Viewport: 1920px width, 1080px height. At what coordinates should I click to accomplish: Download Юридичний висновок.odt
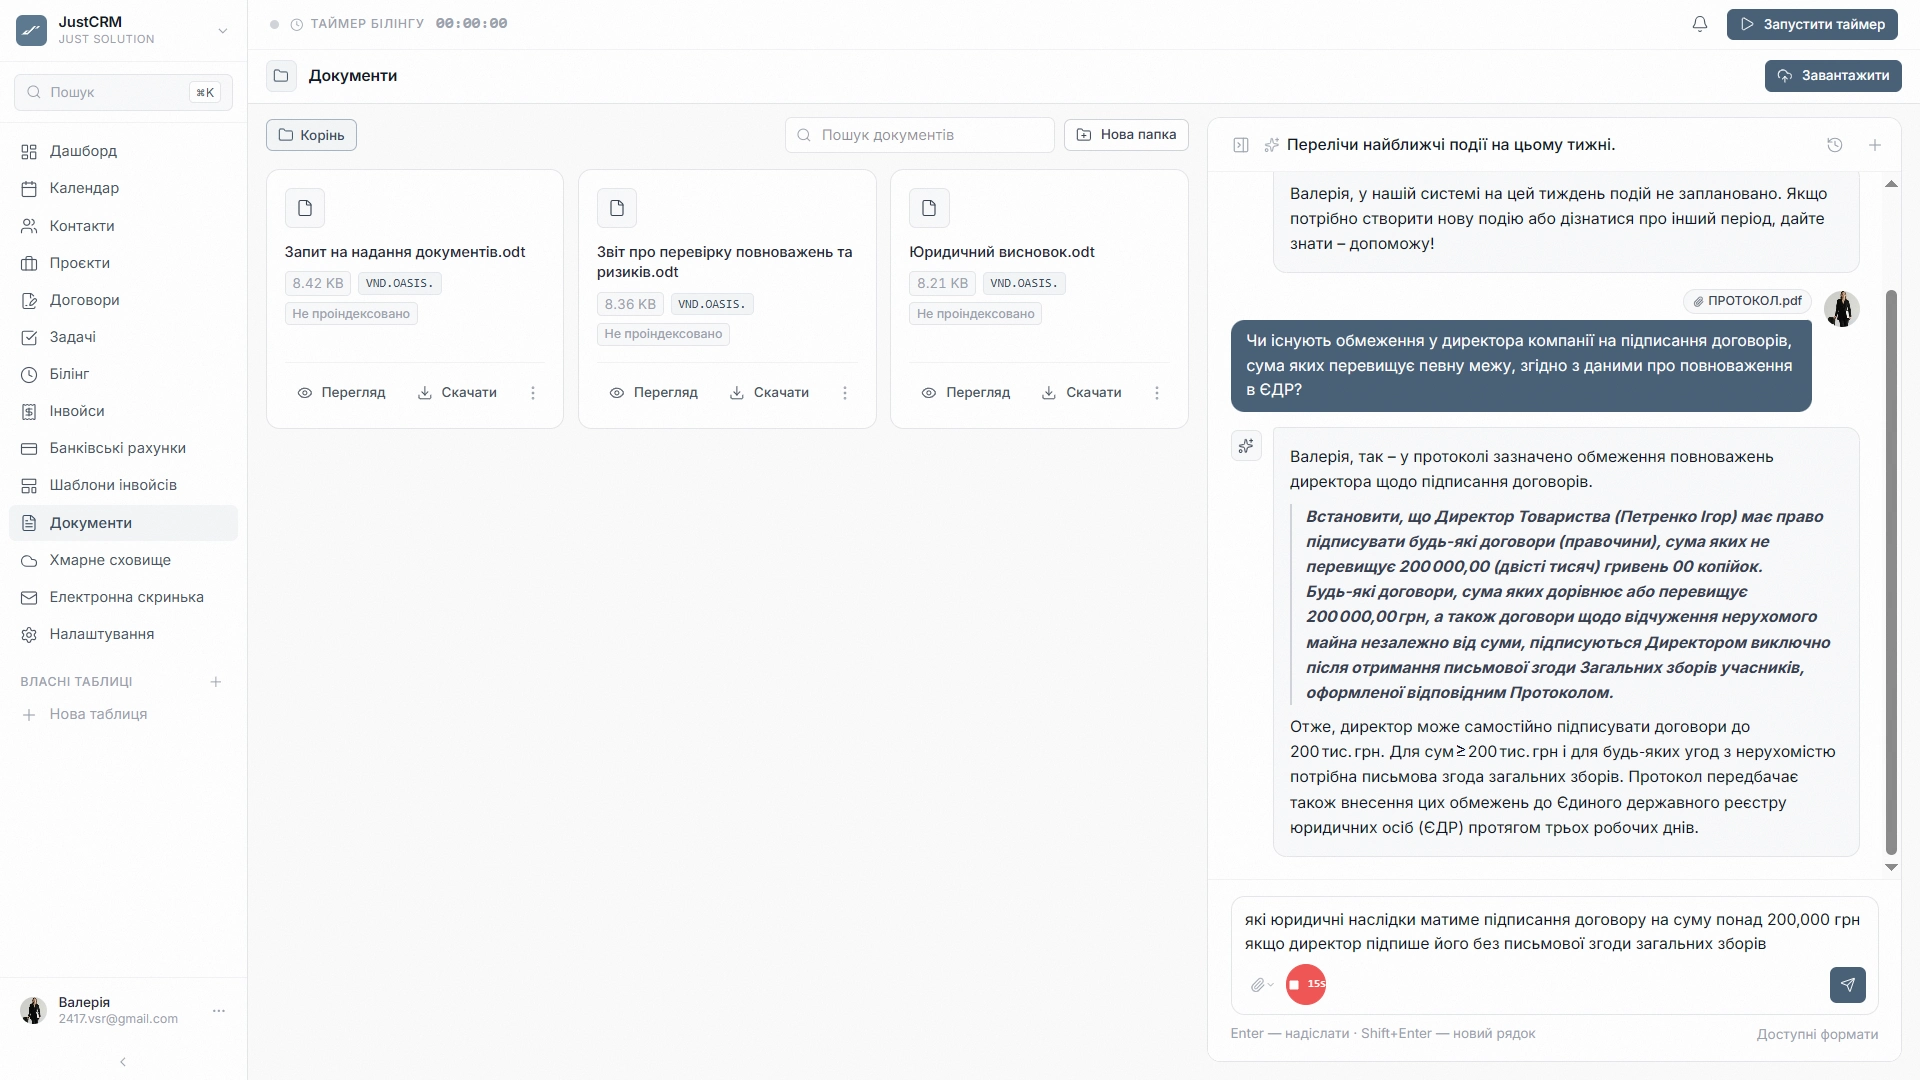(1081, 393)
